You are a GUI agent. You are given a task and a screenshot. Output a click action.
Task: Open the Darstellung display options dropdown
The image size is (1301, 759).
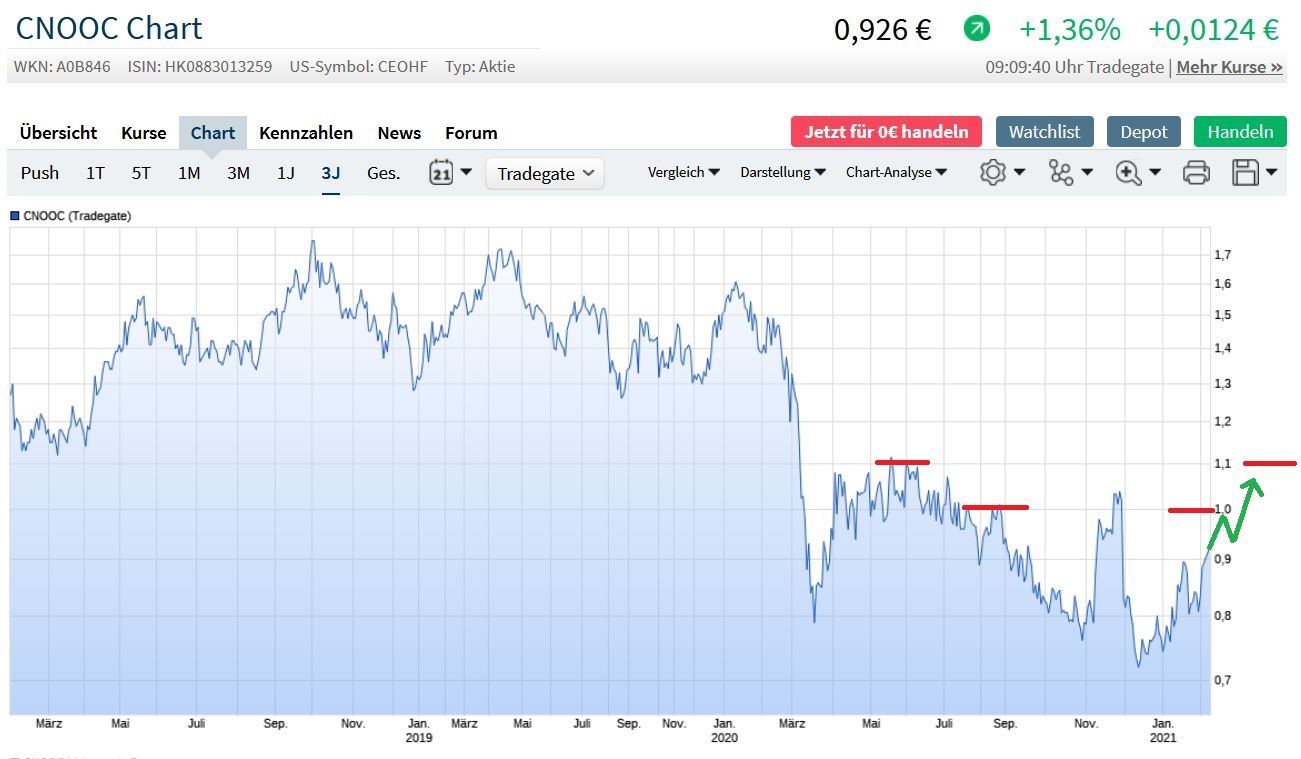click(x=782, y=172)
